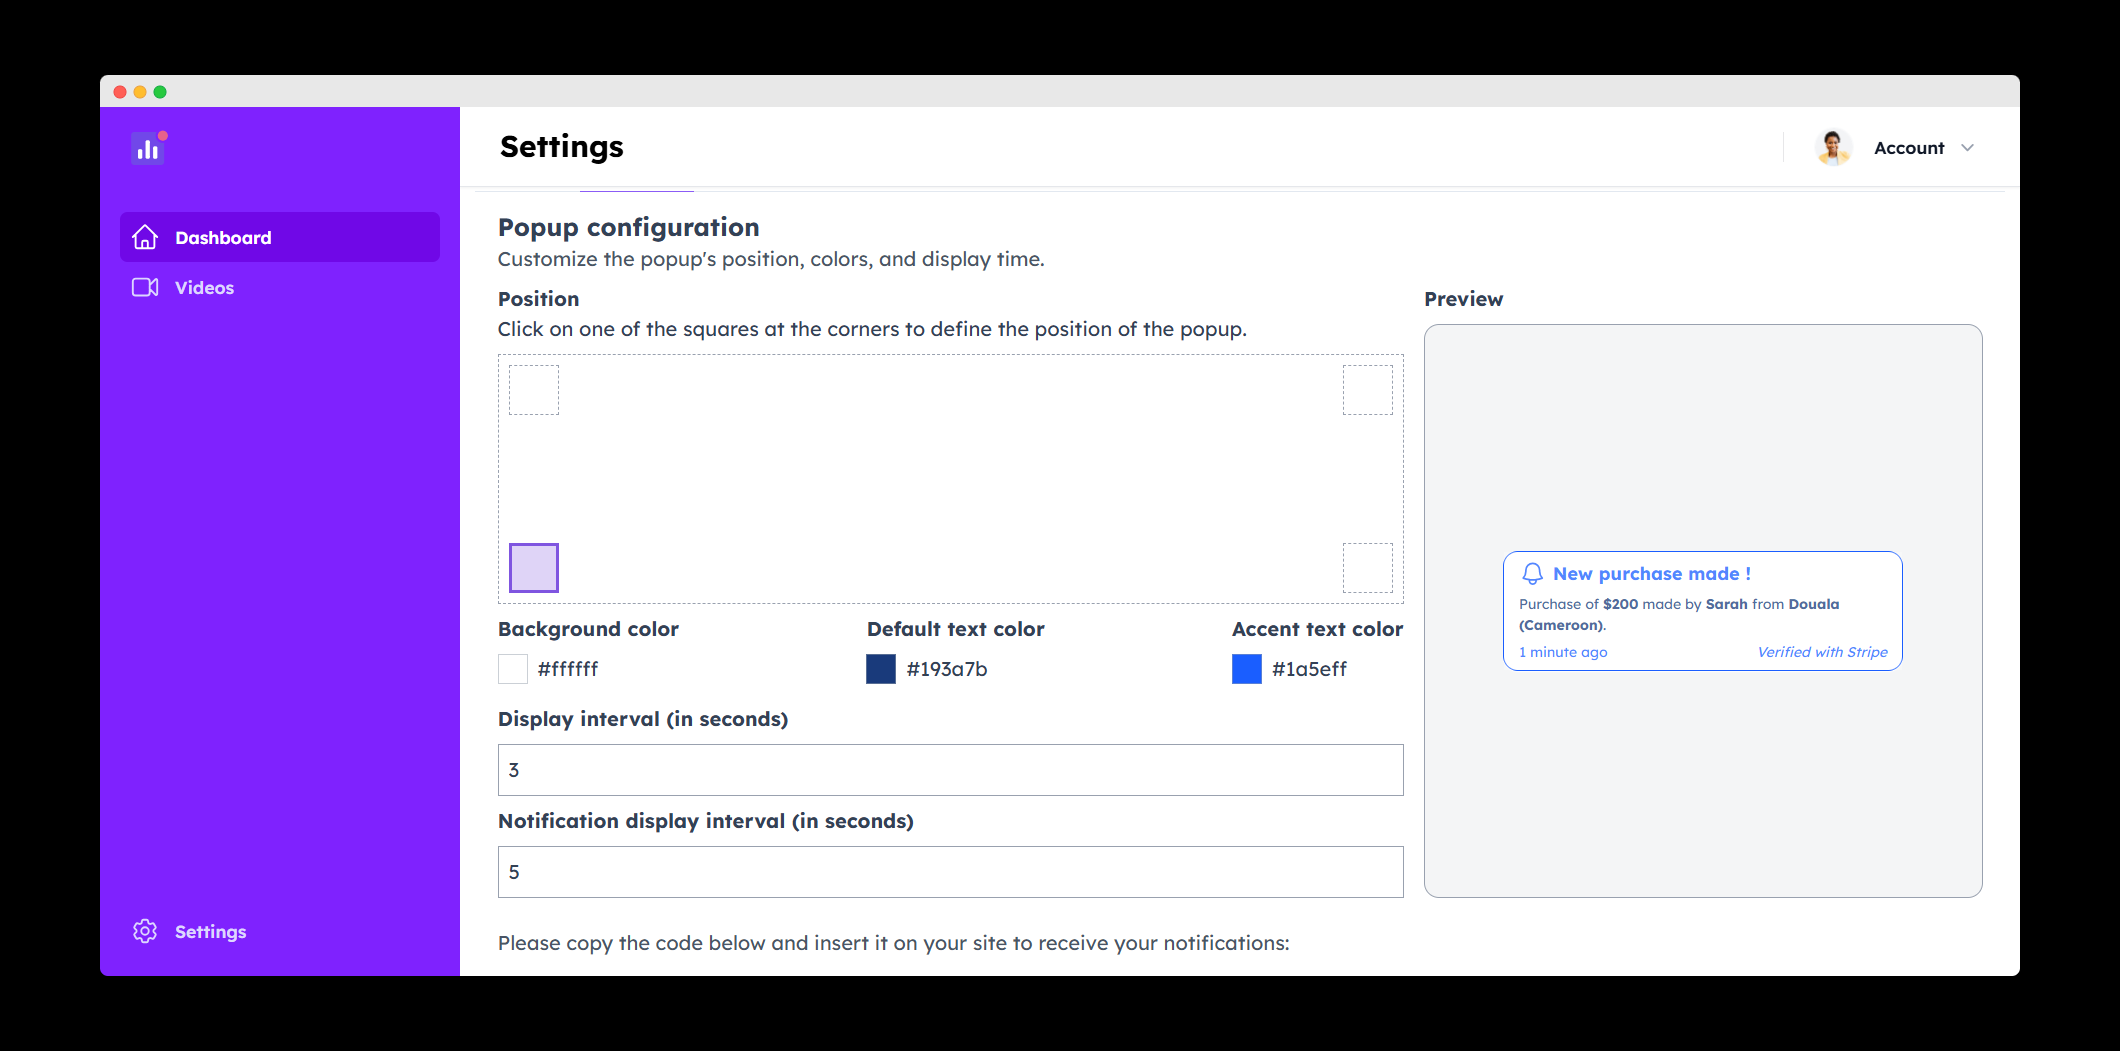This screenshot has height=1051, width=2120.
Task: Click 'Verified with Stripe' in the preview
Action: coord(1823,652)
